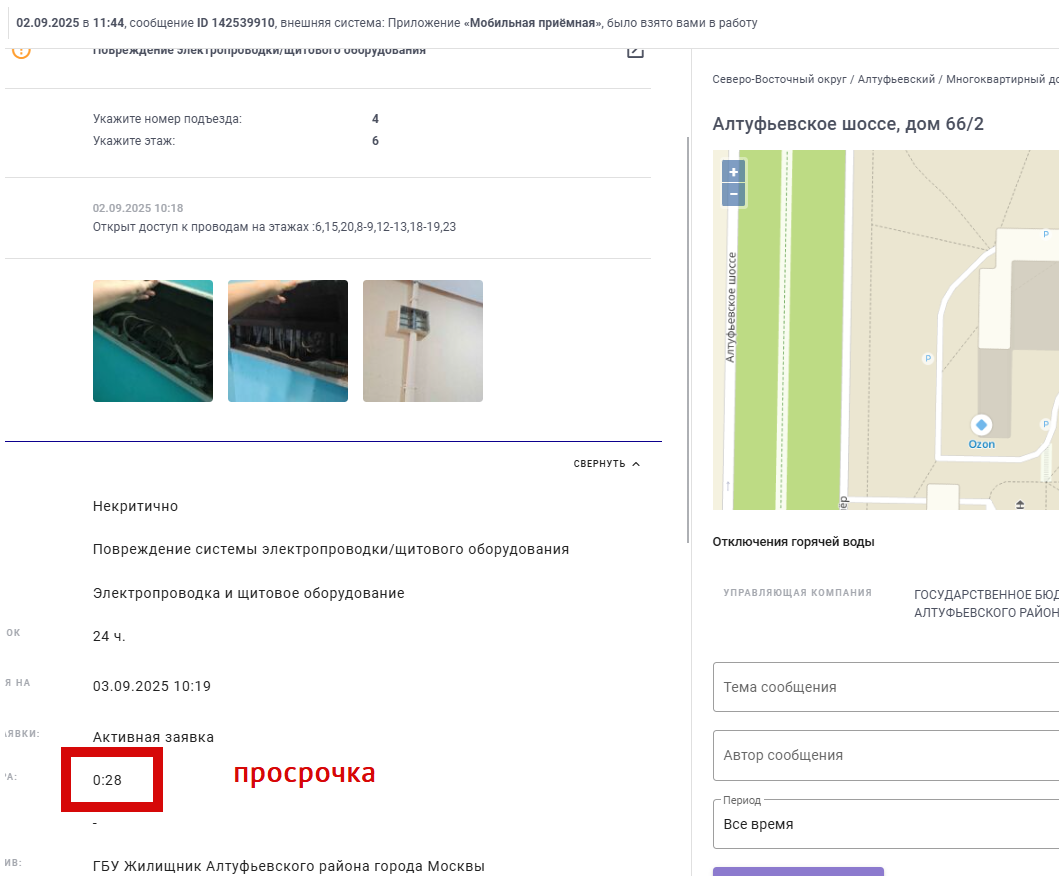Image resolution: width=1059 pixels, height=876 pixels.
Task: Click the purple button below Период
Action: pos(798,871)
